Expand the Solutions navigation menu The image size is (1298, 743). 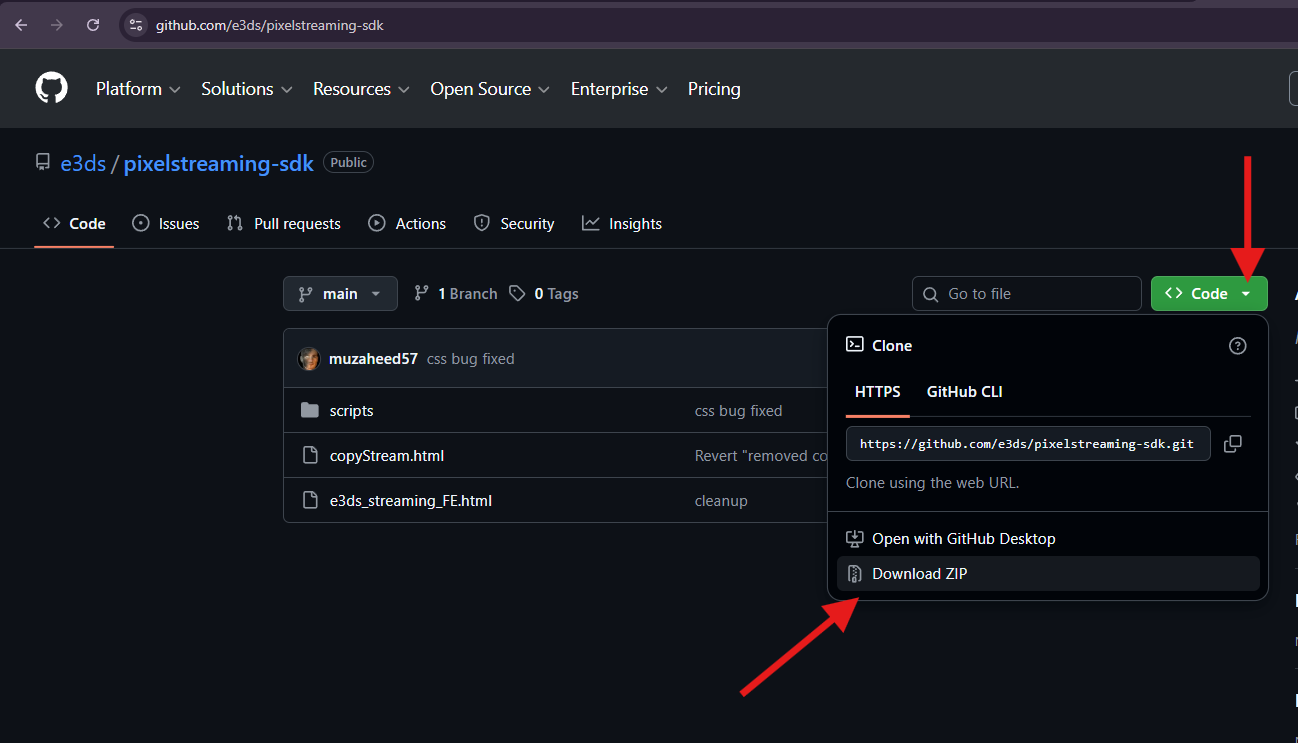246,89
